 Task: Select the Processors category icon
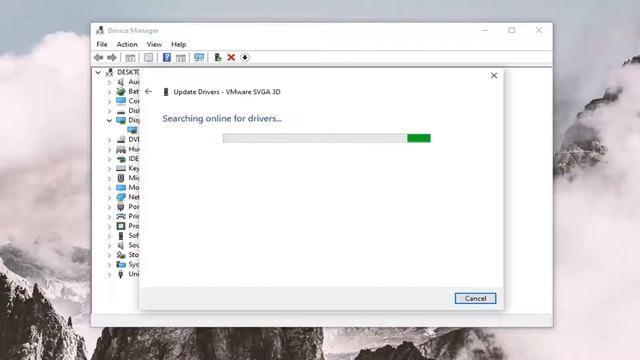tap(121, 226)
